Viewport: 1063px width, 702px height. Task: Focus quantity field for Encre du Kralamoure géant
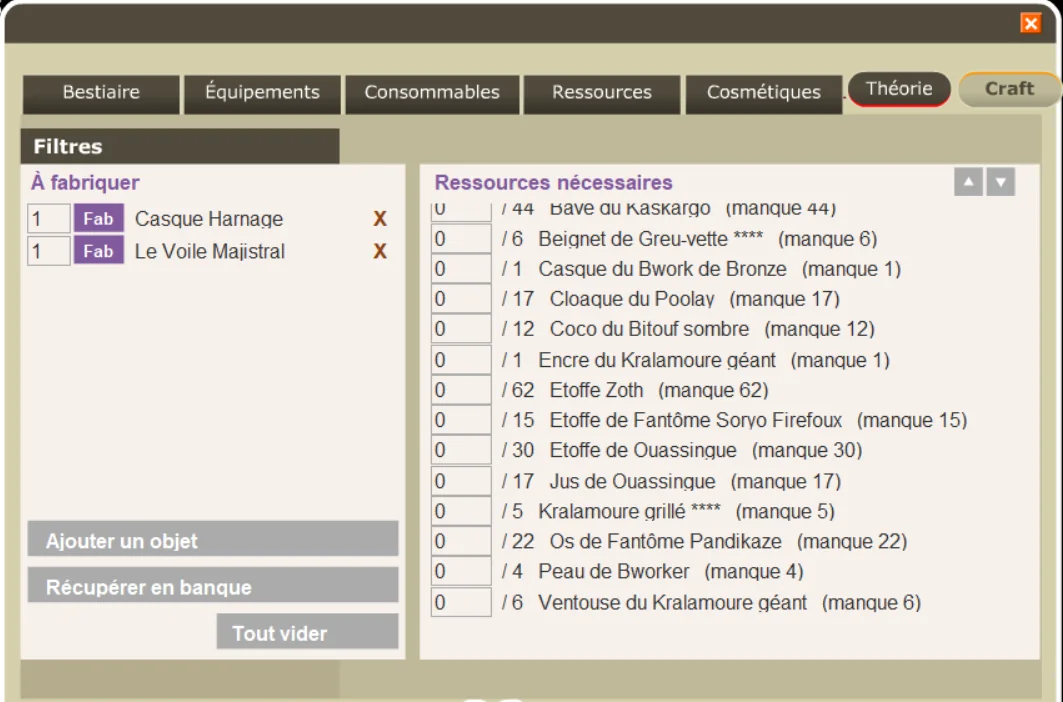click(461, 359)
